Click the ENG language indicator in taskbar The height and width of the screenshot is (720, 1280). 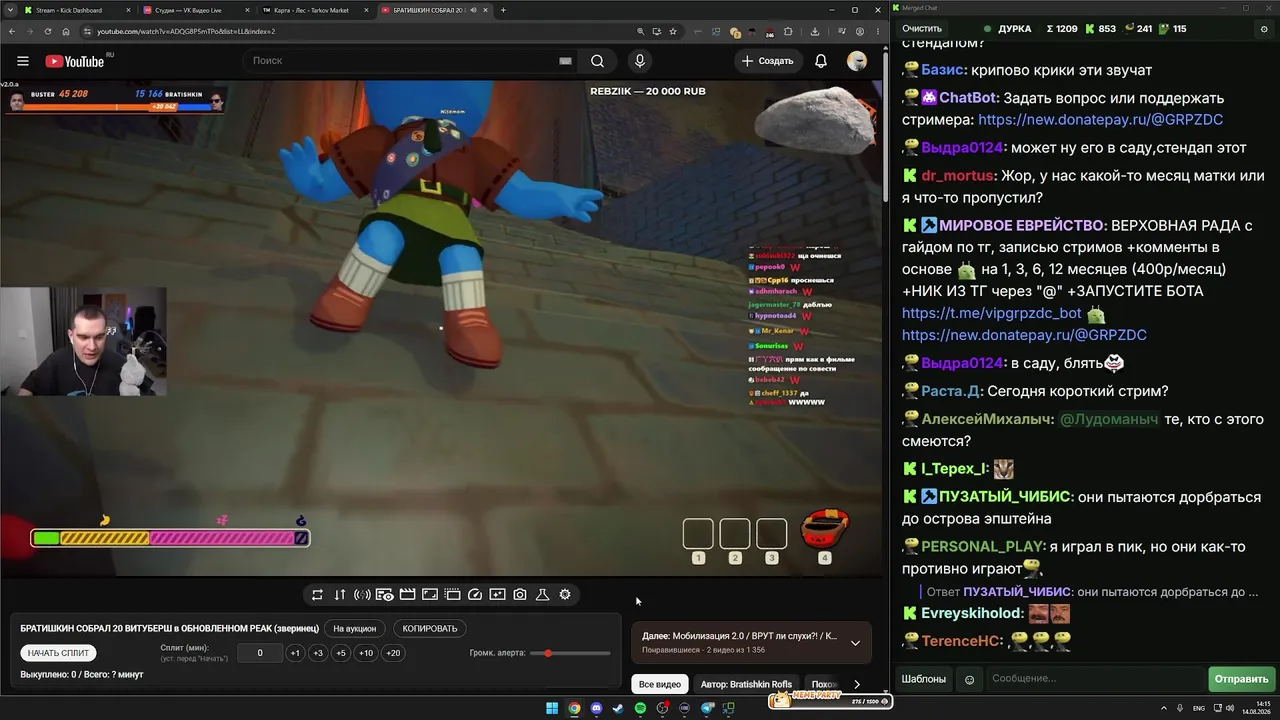tap(1199, 709)
